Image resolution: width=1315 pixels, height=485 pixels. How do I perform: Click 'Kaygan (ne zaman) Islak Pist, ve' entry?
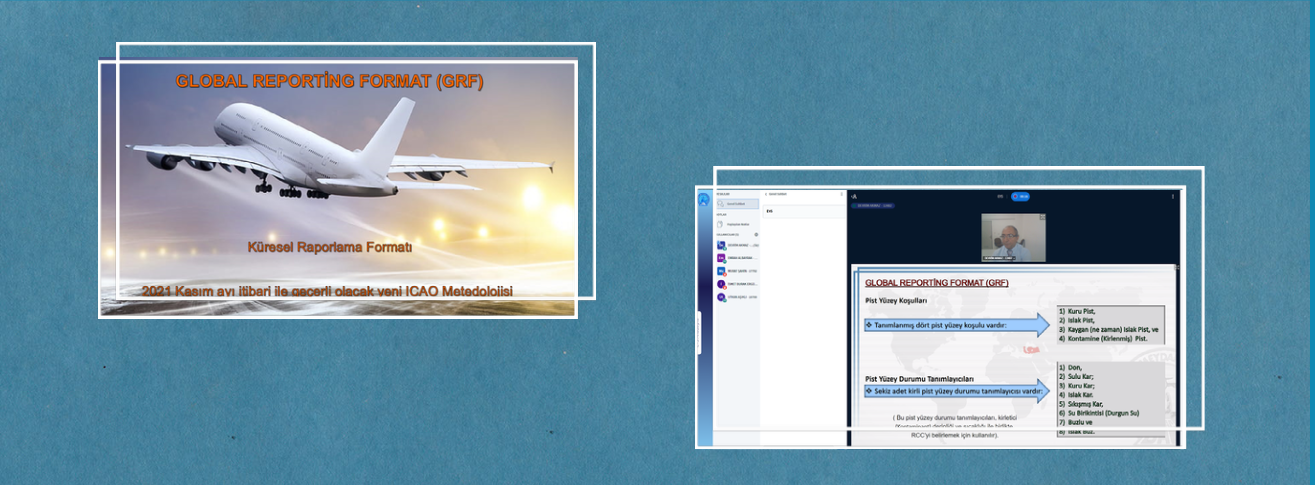click(1108, 330)
